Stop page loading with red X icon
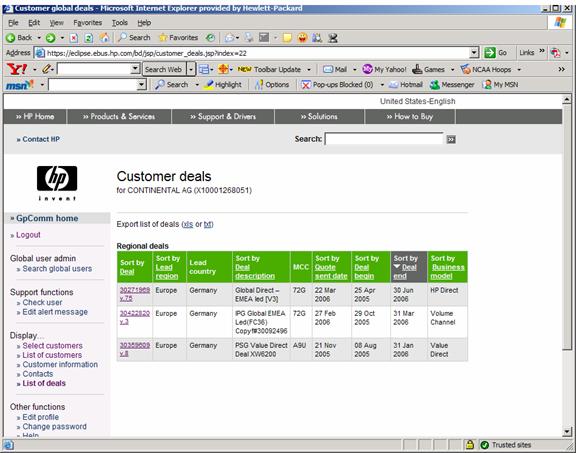This screenshot has height=453, width=576. pyautogui.click(x=74, y=37)
